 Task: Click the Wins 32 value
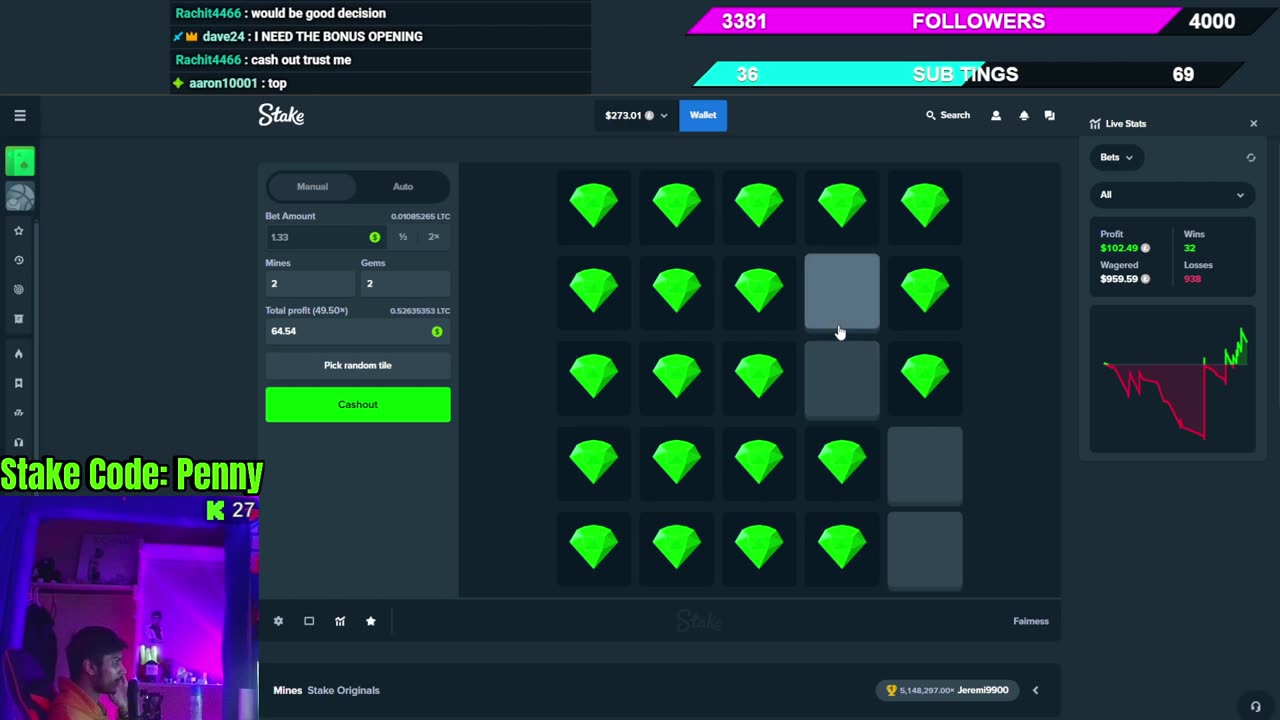(1190, 248)
